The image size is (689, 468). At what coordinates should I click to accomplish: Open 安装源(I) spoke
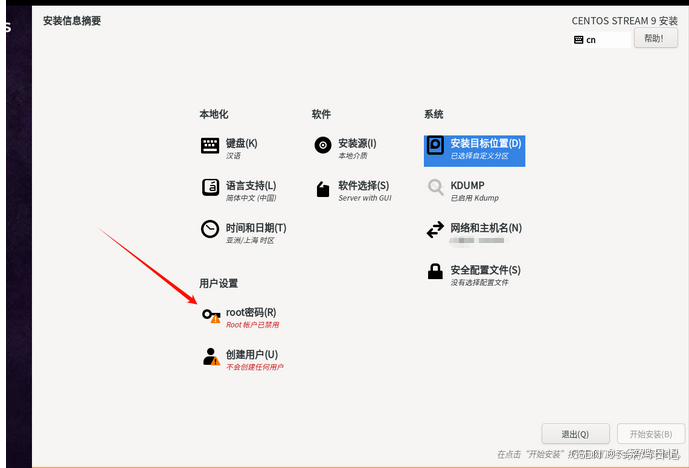(x=357, y=143)
